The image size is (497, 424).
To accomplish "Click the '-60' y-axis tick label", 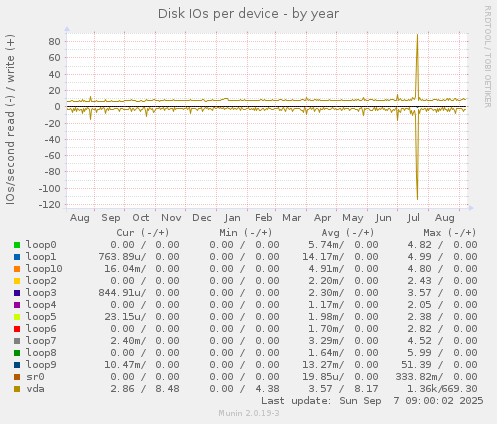I will pyautogui.click(x=52, y=156).
